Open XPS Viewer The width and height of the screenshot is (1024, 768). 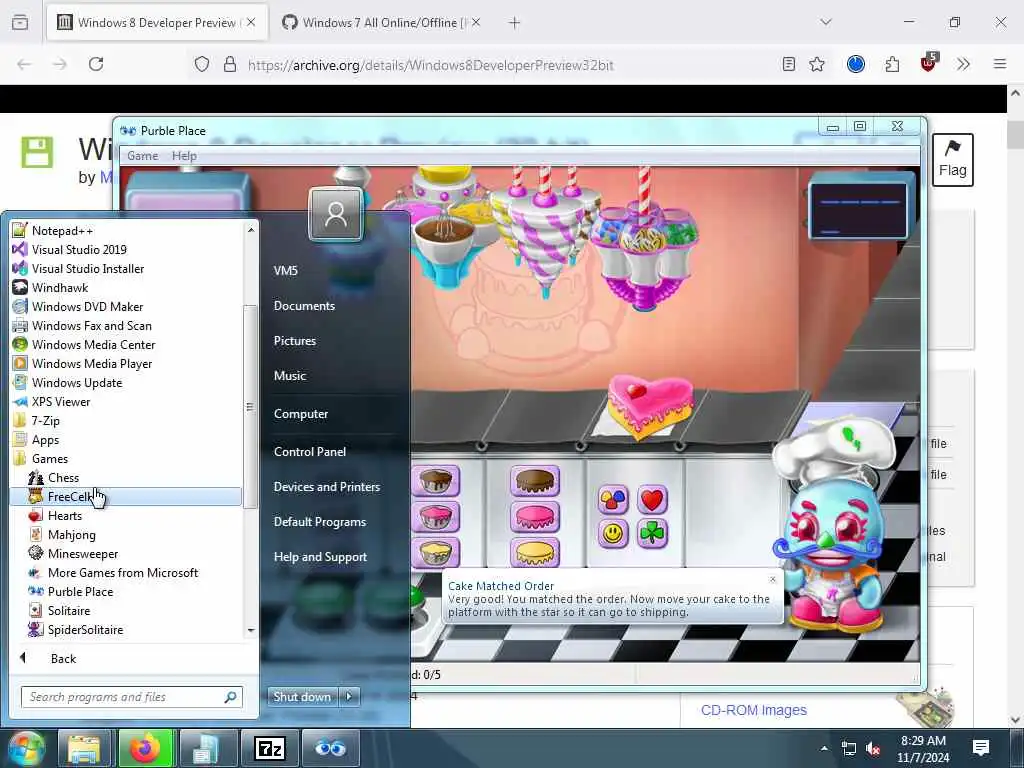[x=125, y=402]
